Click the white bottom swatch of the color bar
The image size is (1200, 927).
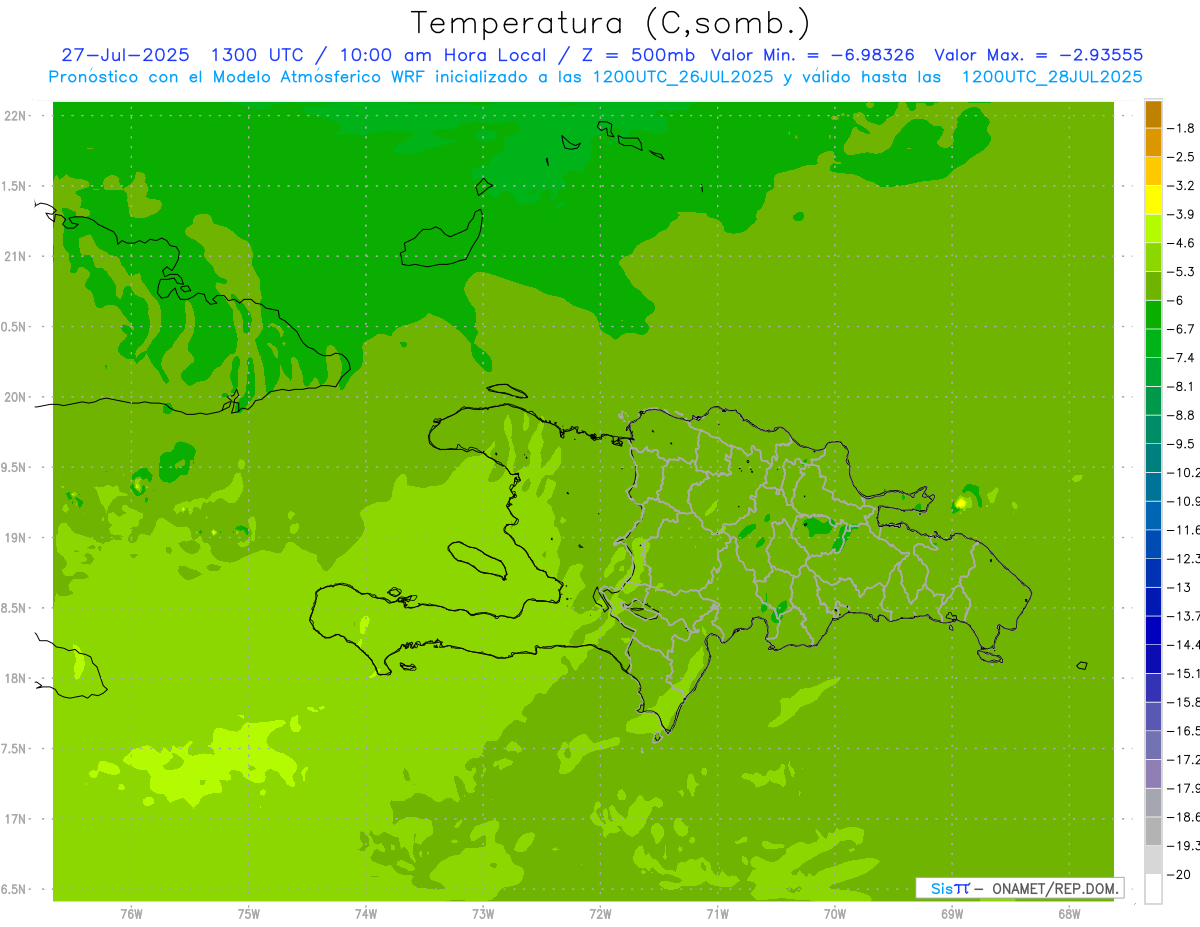click(x=1153, y=889)
